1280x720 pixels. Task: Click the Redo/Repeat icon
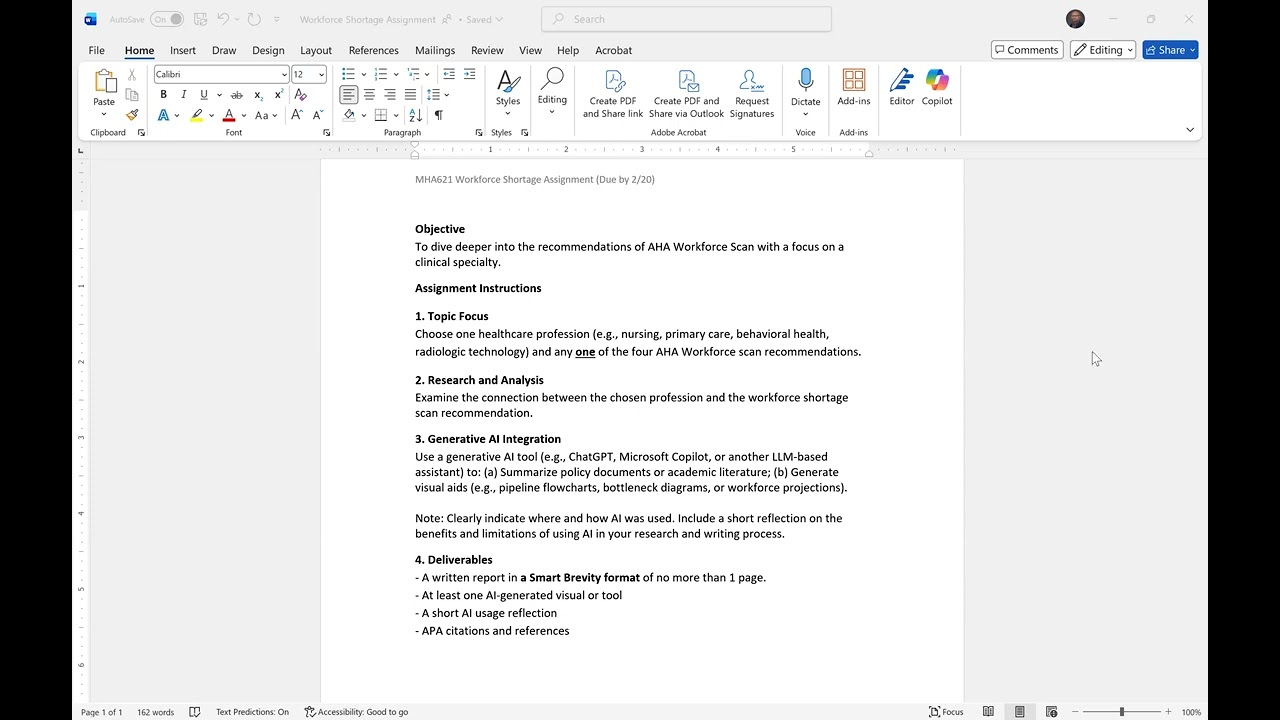[254, 19]
